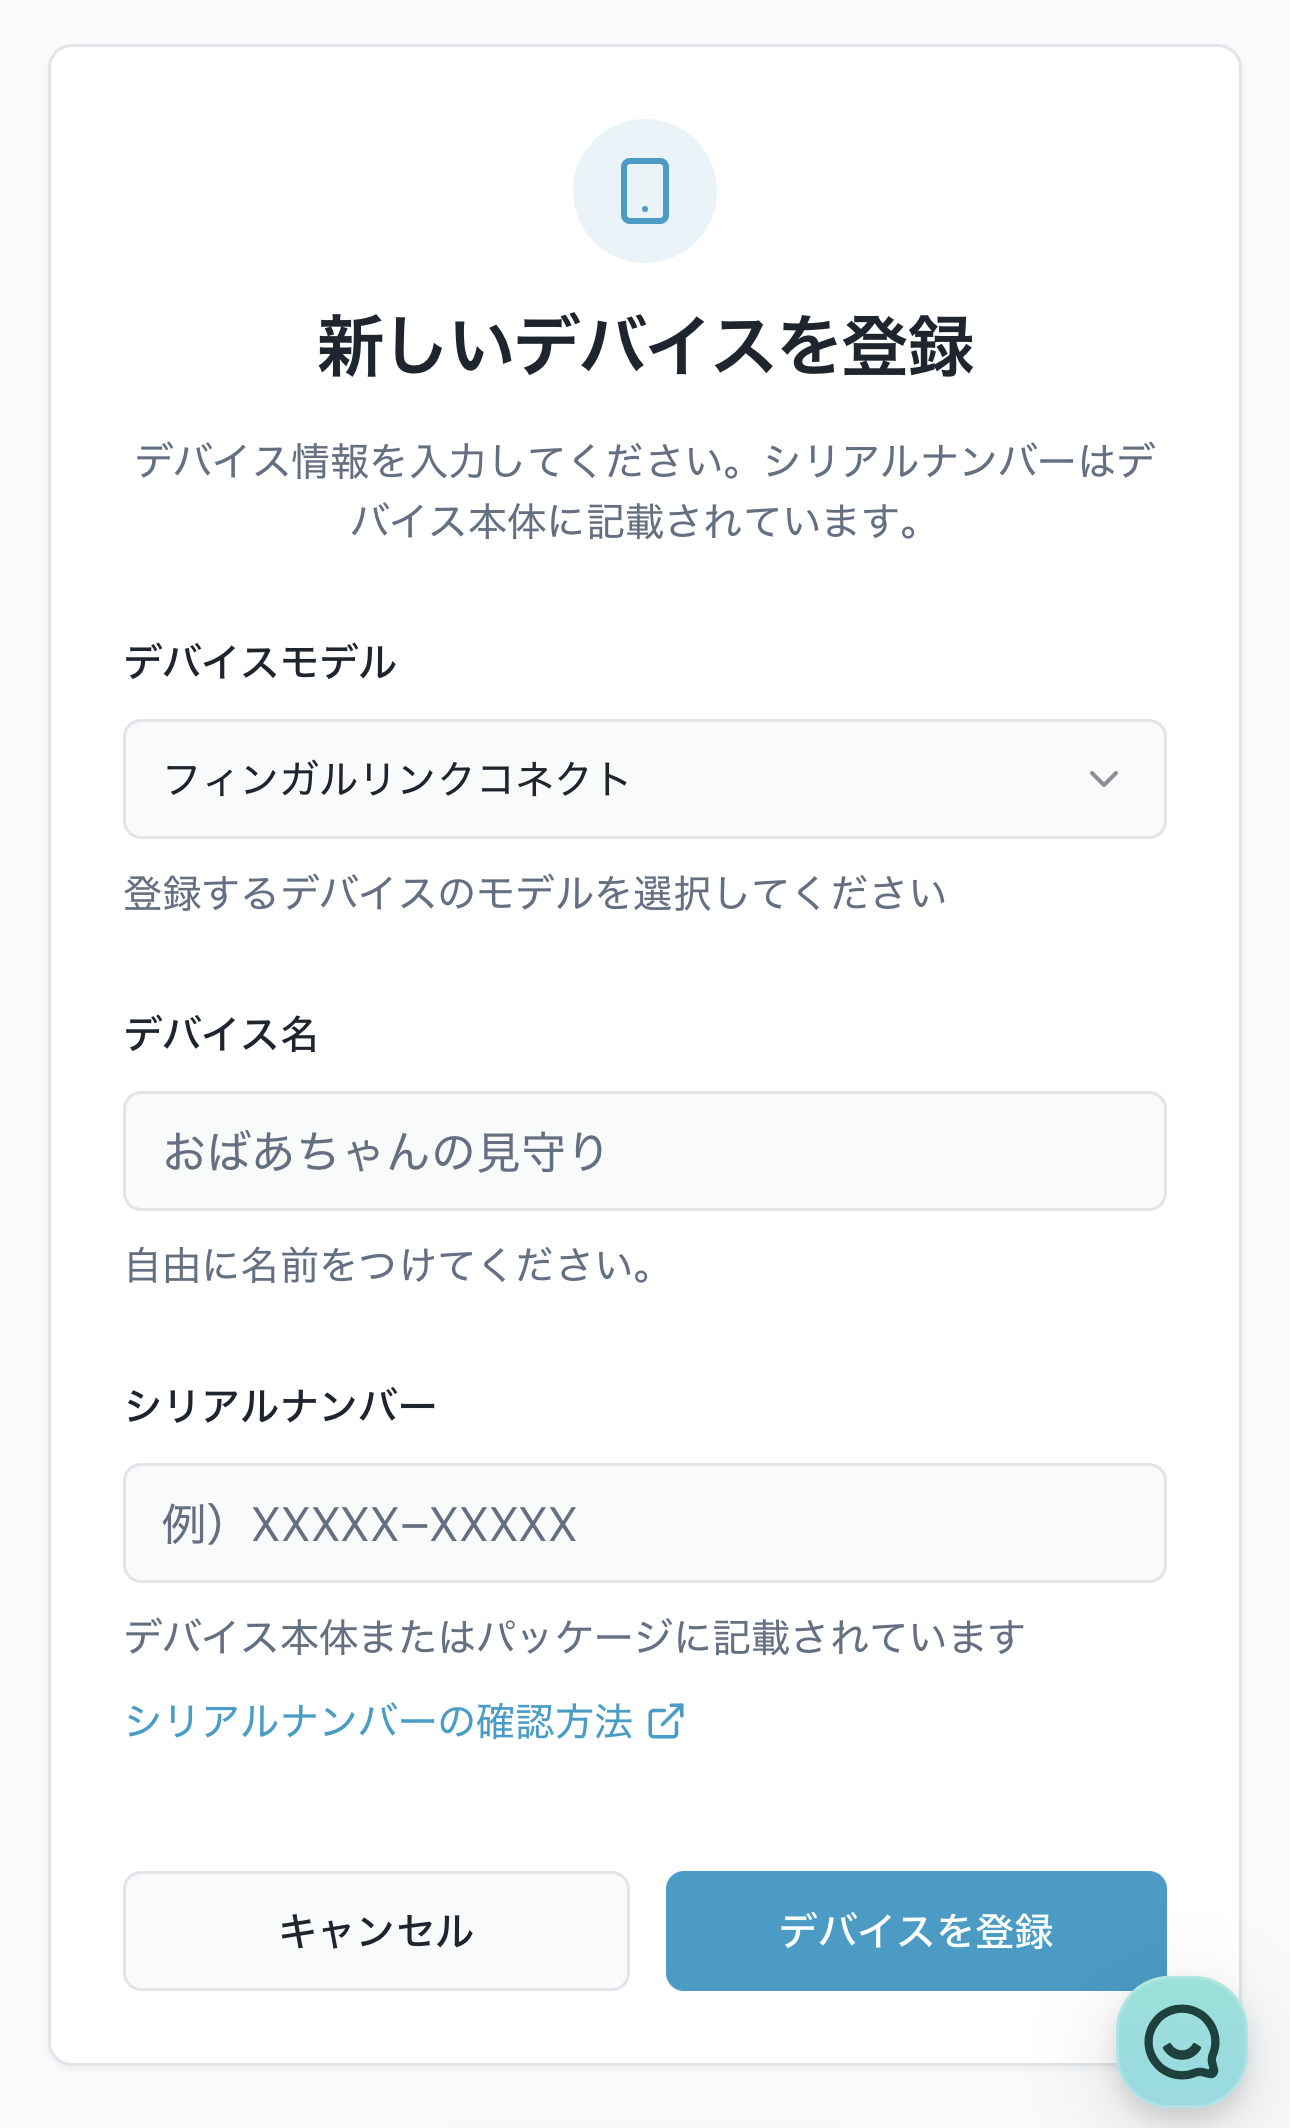Click the 新しいデバイスを登録 heading
This screenshot has width=1290, height=2128.
pyautogui.click(x=645, y=346)
